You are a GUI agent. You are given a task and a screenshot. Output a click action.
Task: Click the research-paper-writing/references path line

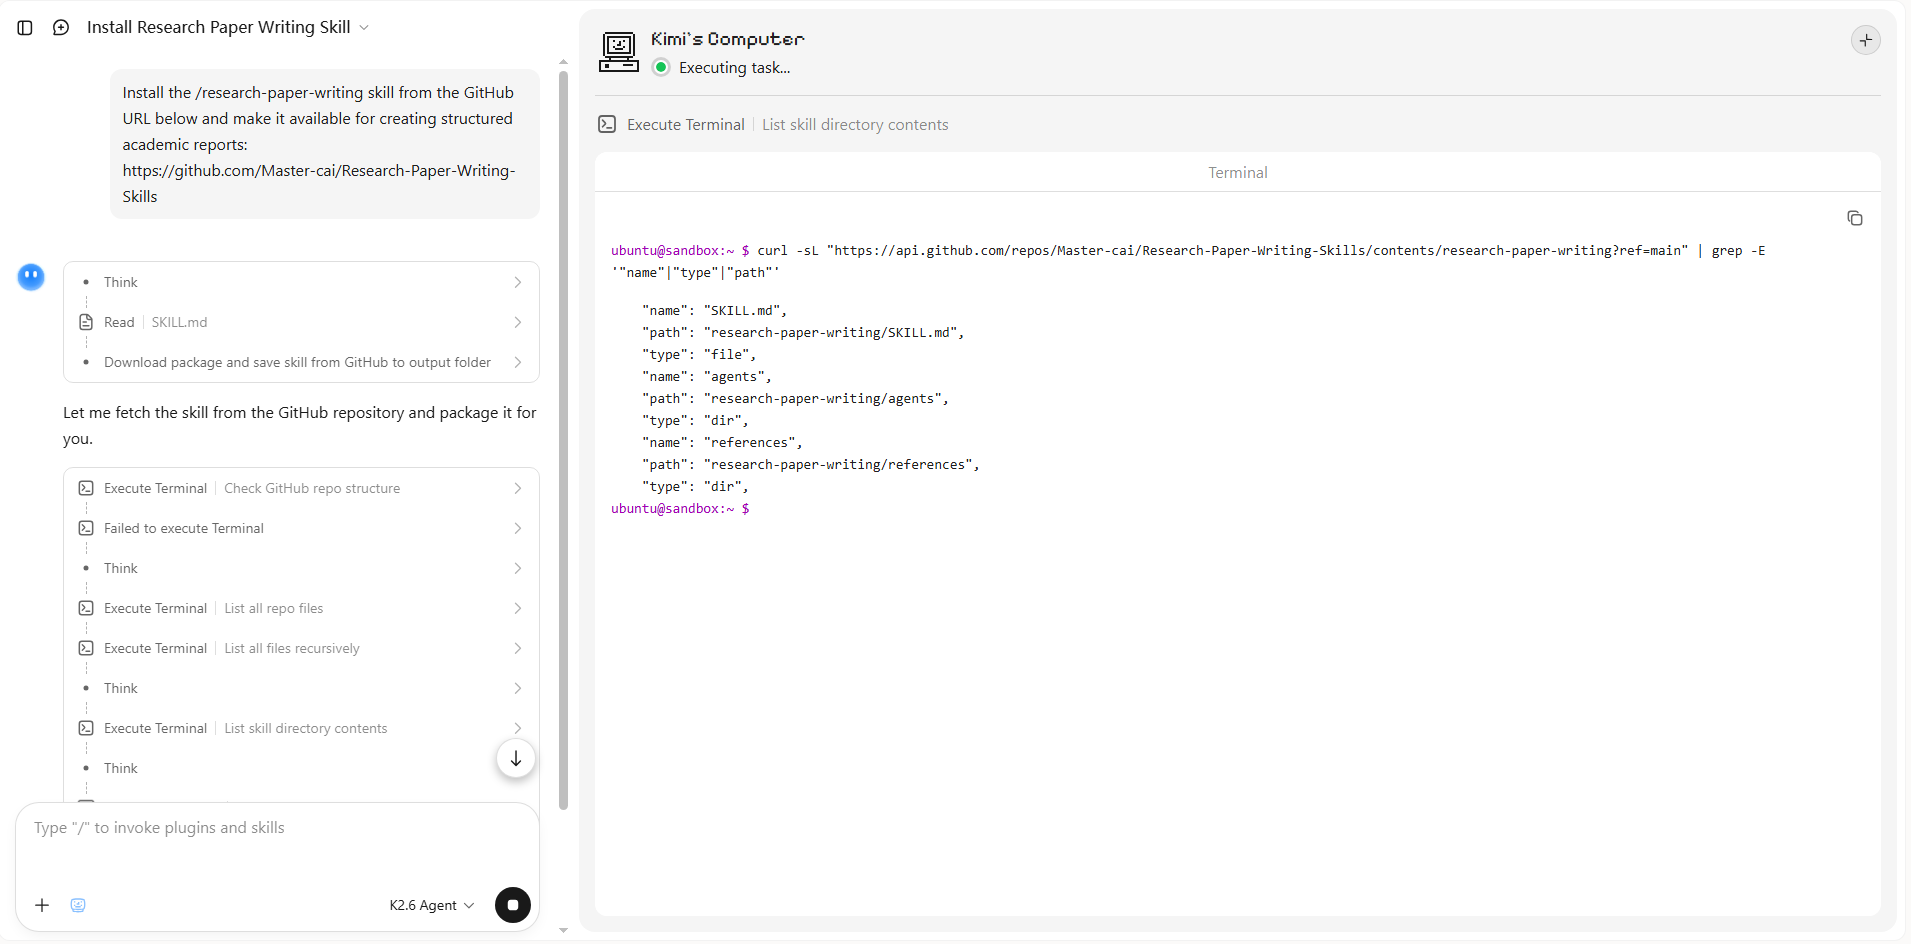point(810,464)
